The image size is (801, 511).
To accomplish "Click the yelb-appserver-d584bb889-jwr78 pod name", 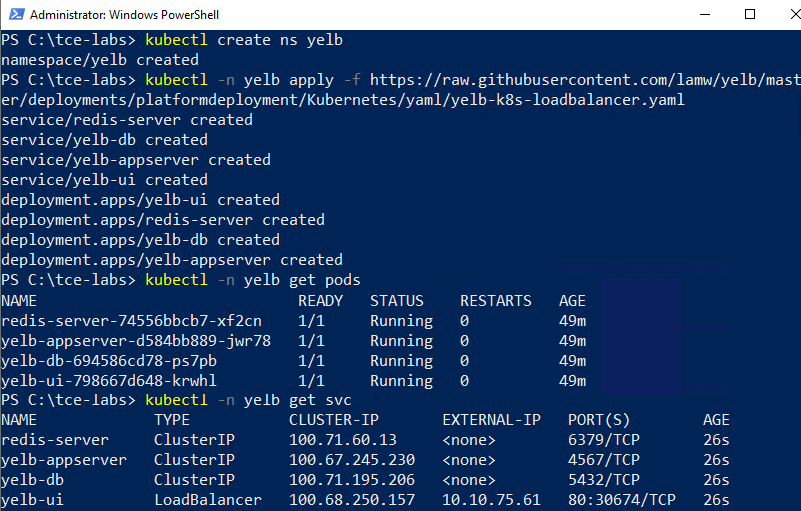I will [x=136, y=341].
